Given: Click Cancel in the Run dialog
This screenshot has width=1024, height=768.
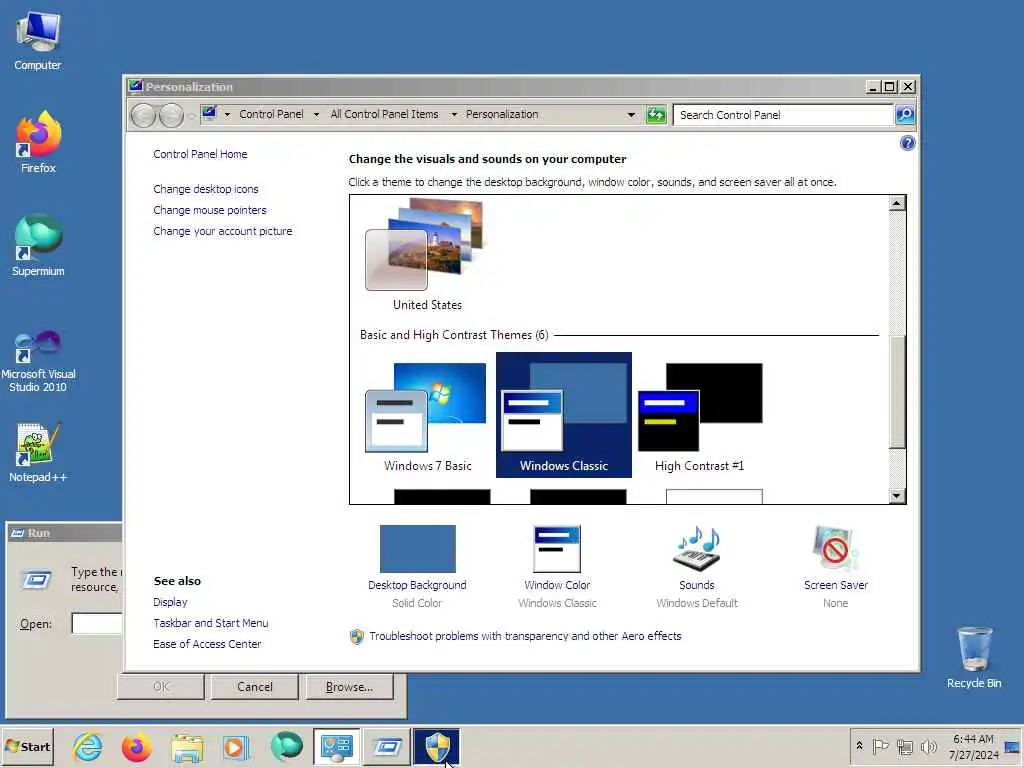Looking at the screenshot, I should pyautogui.click(x=255, y=687).
